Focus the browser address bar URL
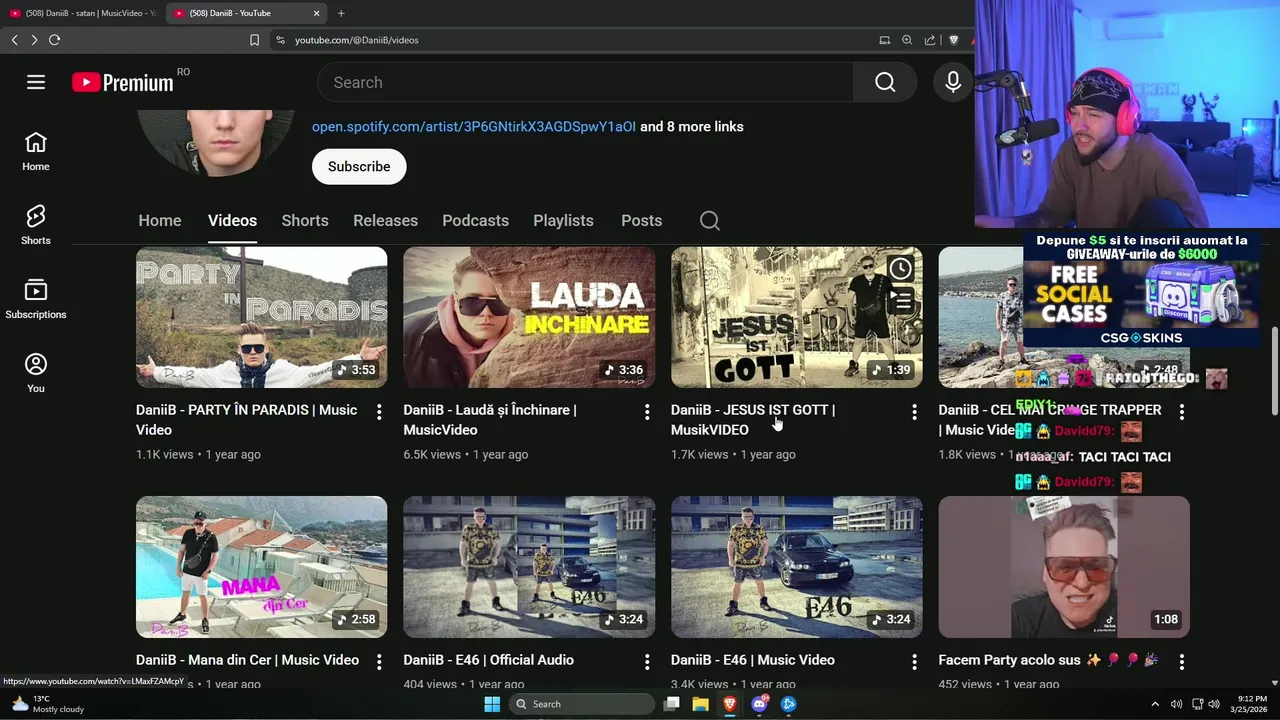This screenshot has width=1280, height=720. click(x=357, y=40)
